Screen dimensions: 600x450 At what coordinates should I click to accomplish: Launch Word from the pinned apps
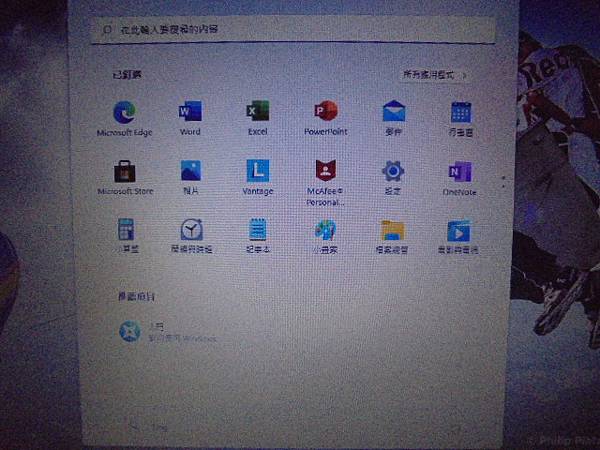click(190, 117)
